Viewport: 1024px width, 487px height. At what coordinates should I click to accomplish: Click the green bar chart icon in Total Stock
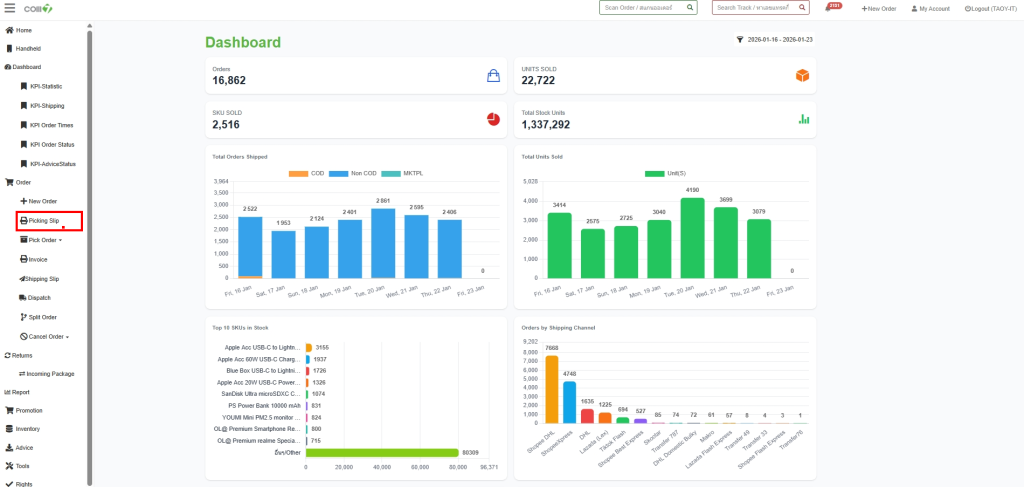click(803, 119)
